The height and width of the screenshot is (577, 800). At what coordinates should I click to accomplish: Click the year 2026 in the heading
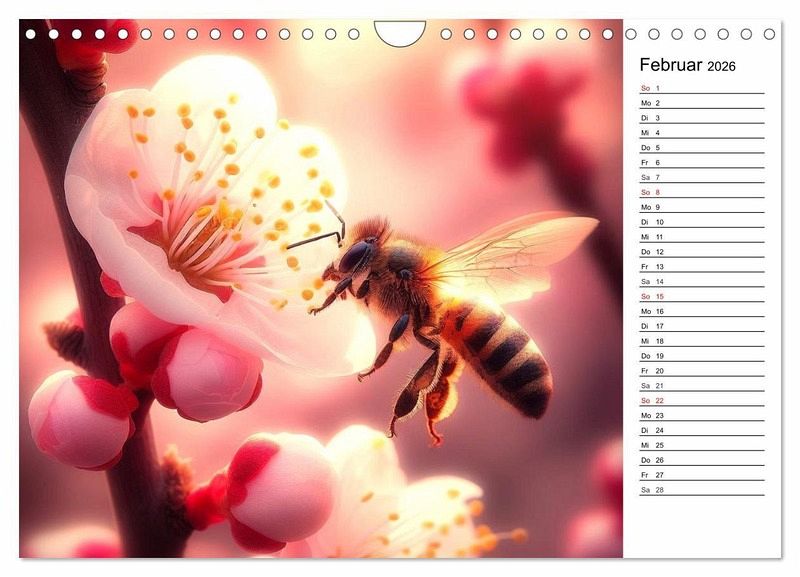[x=721, y=67]
